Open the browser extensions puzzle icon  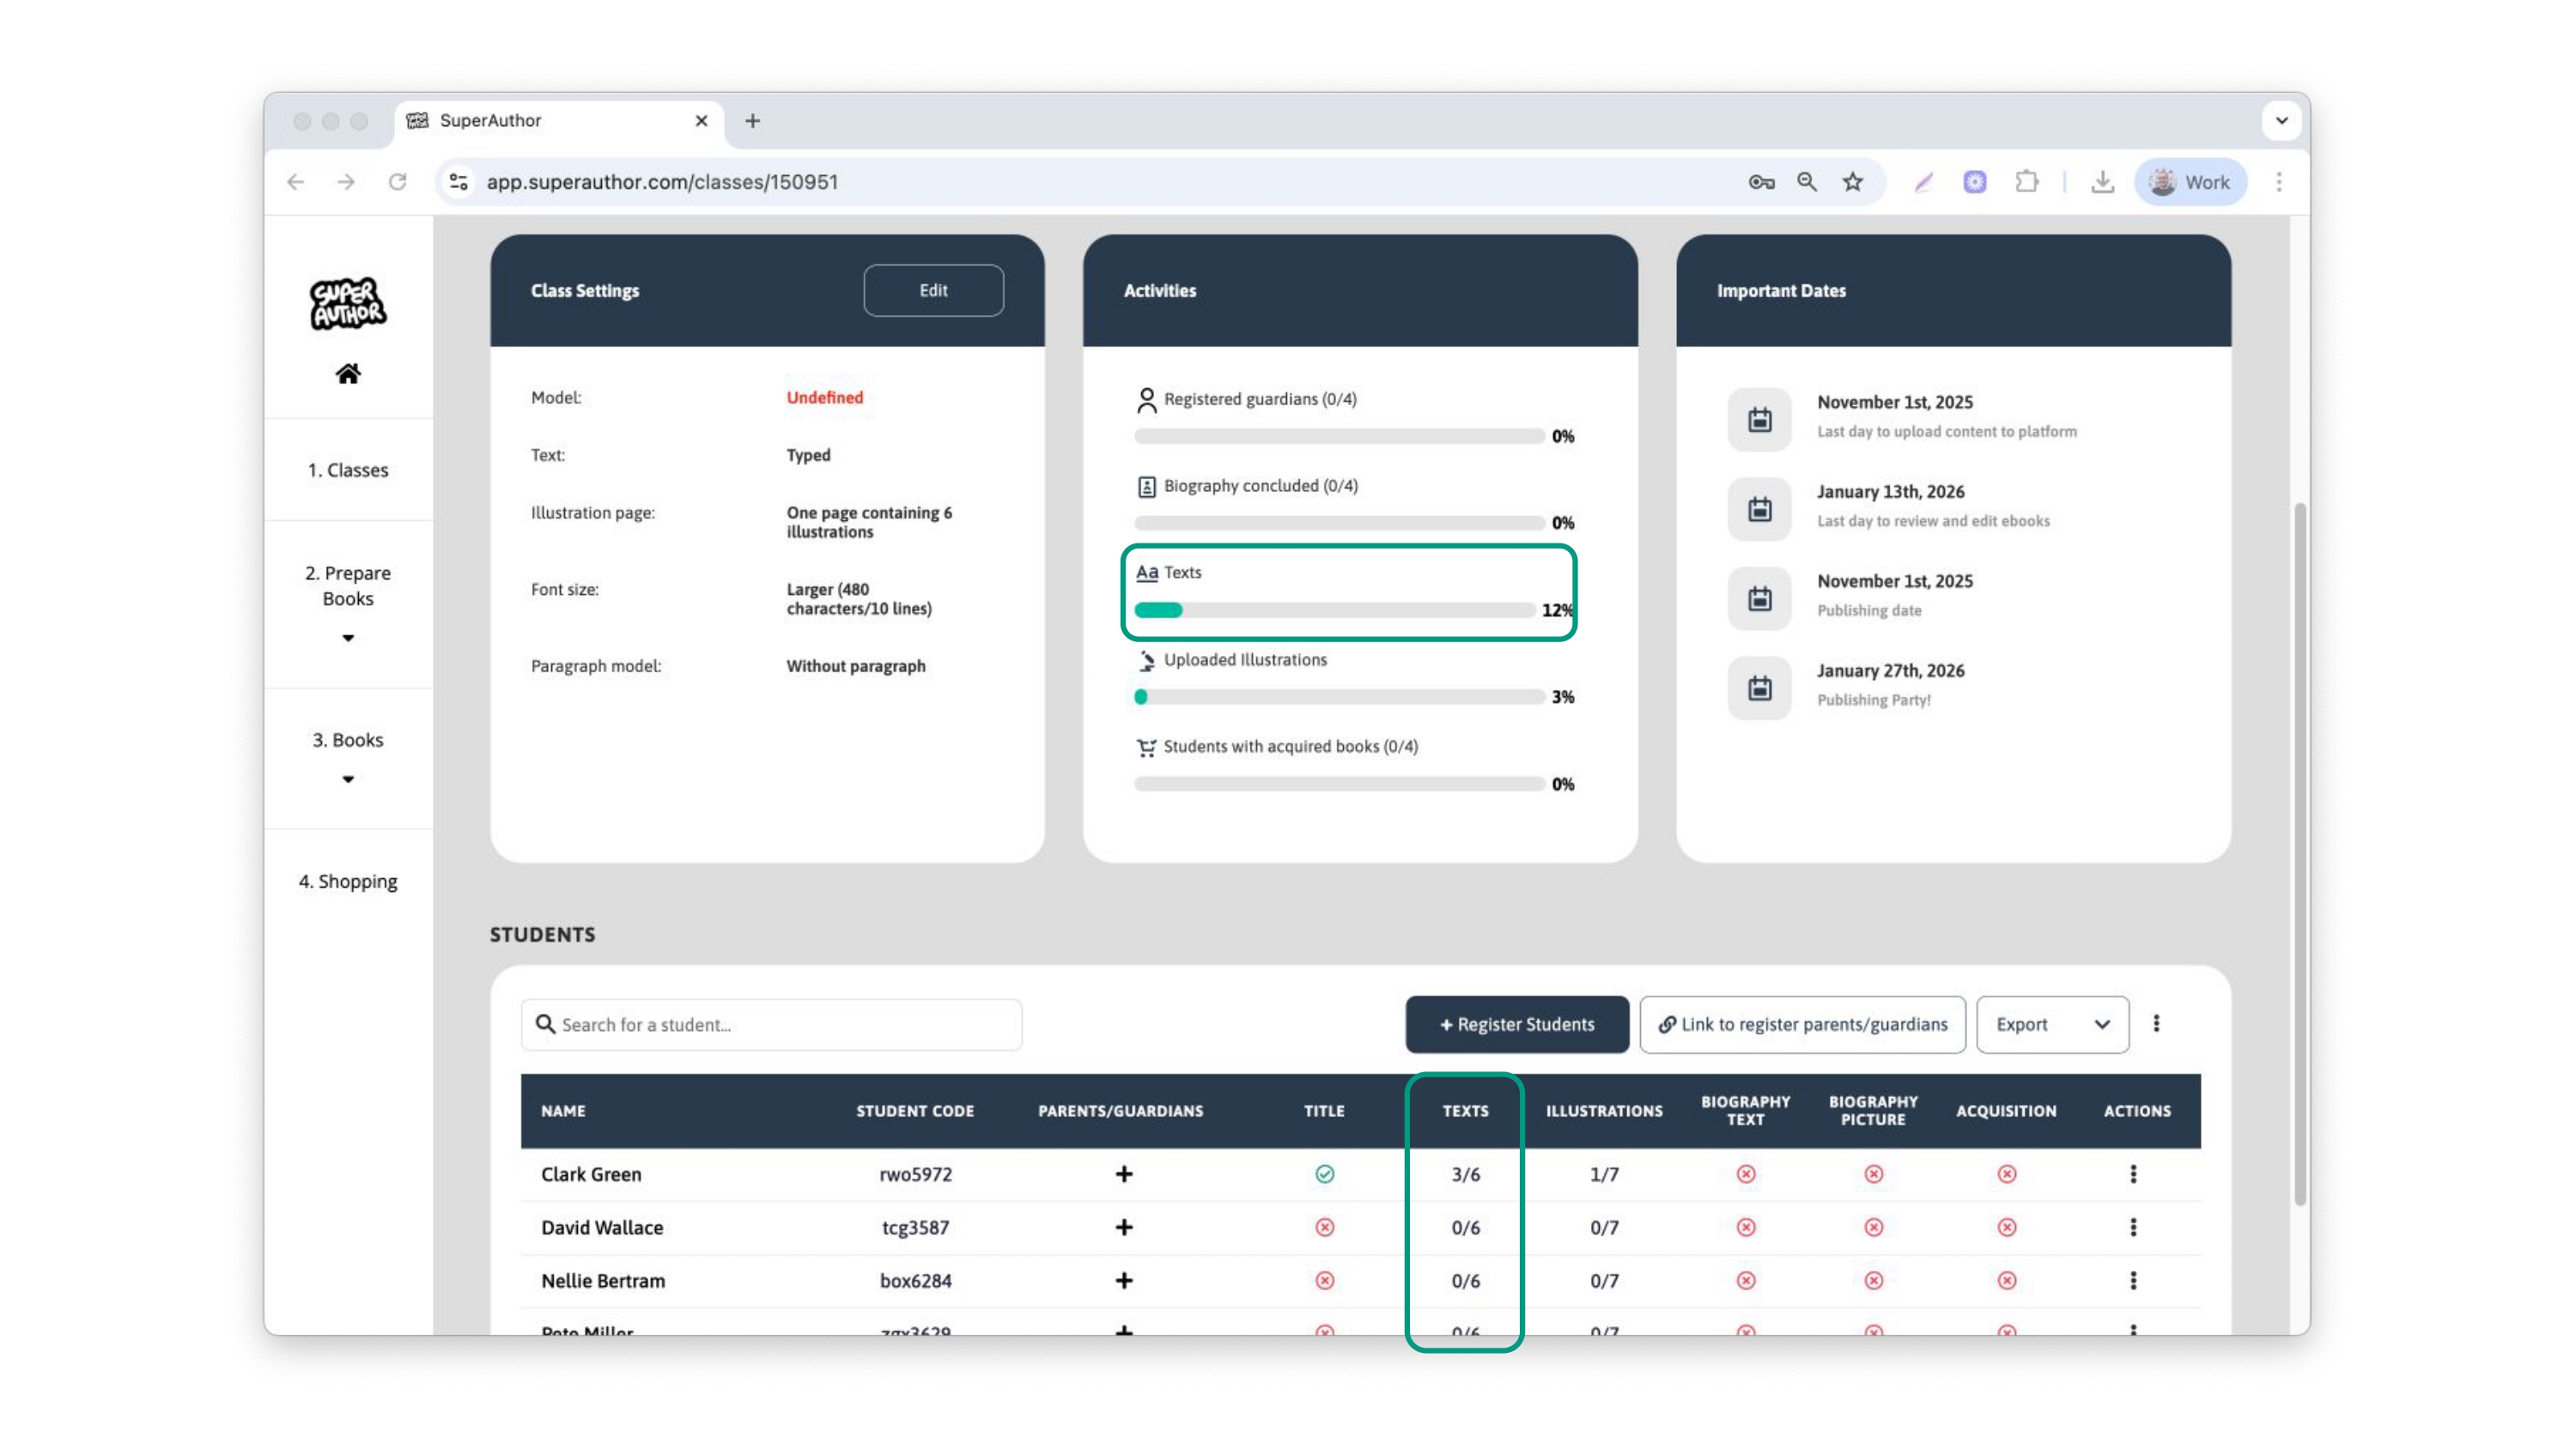[x=2026, y=182]
